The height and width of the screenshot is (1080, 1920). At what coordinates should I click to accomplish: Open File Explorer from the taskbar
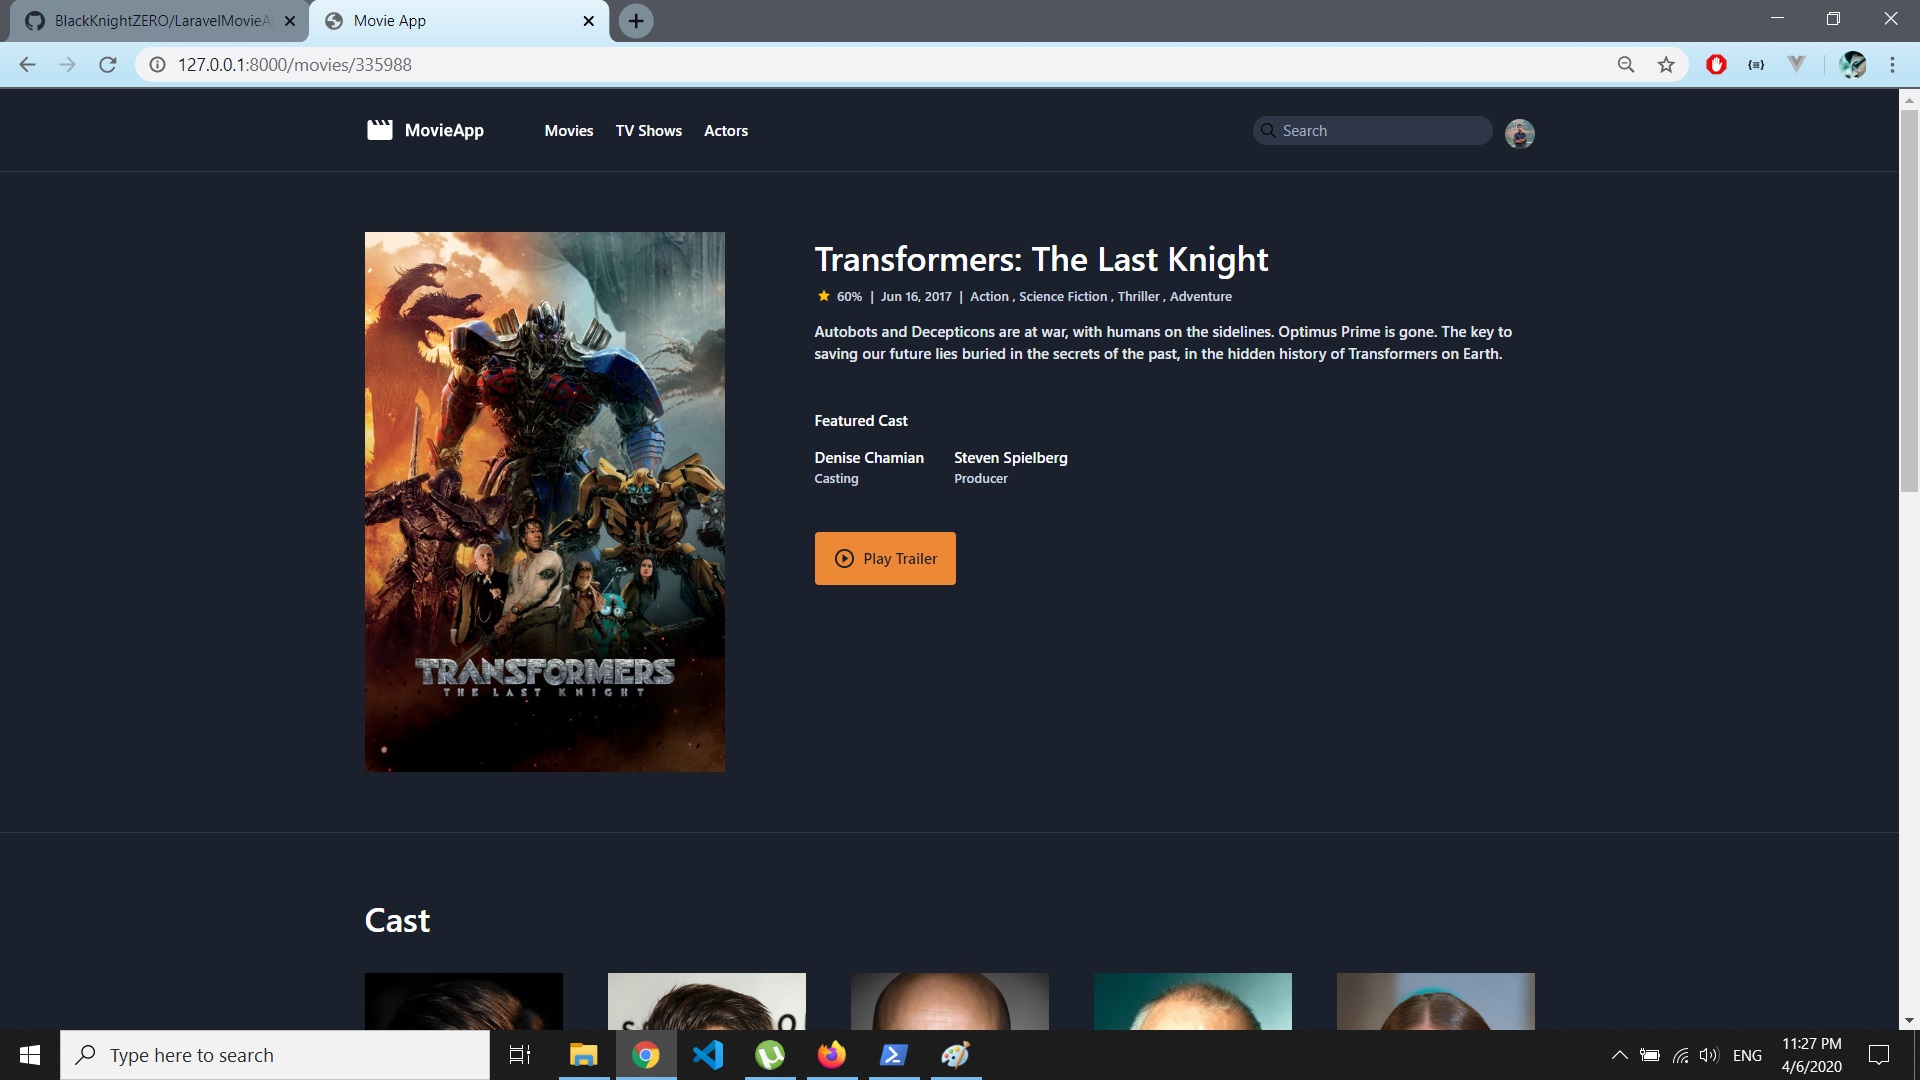click(584, 1054)
